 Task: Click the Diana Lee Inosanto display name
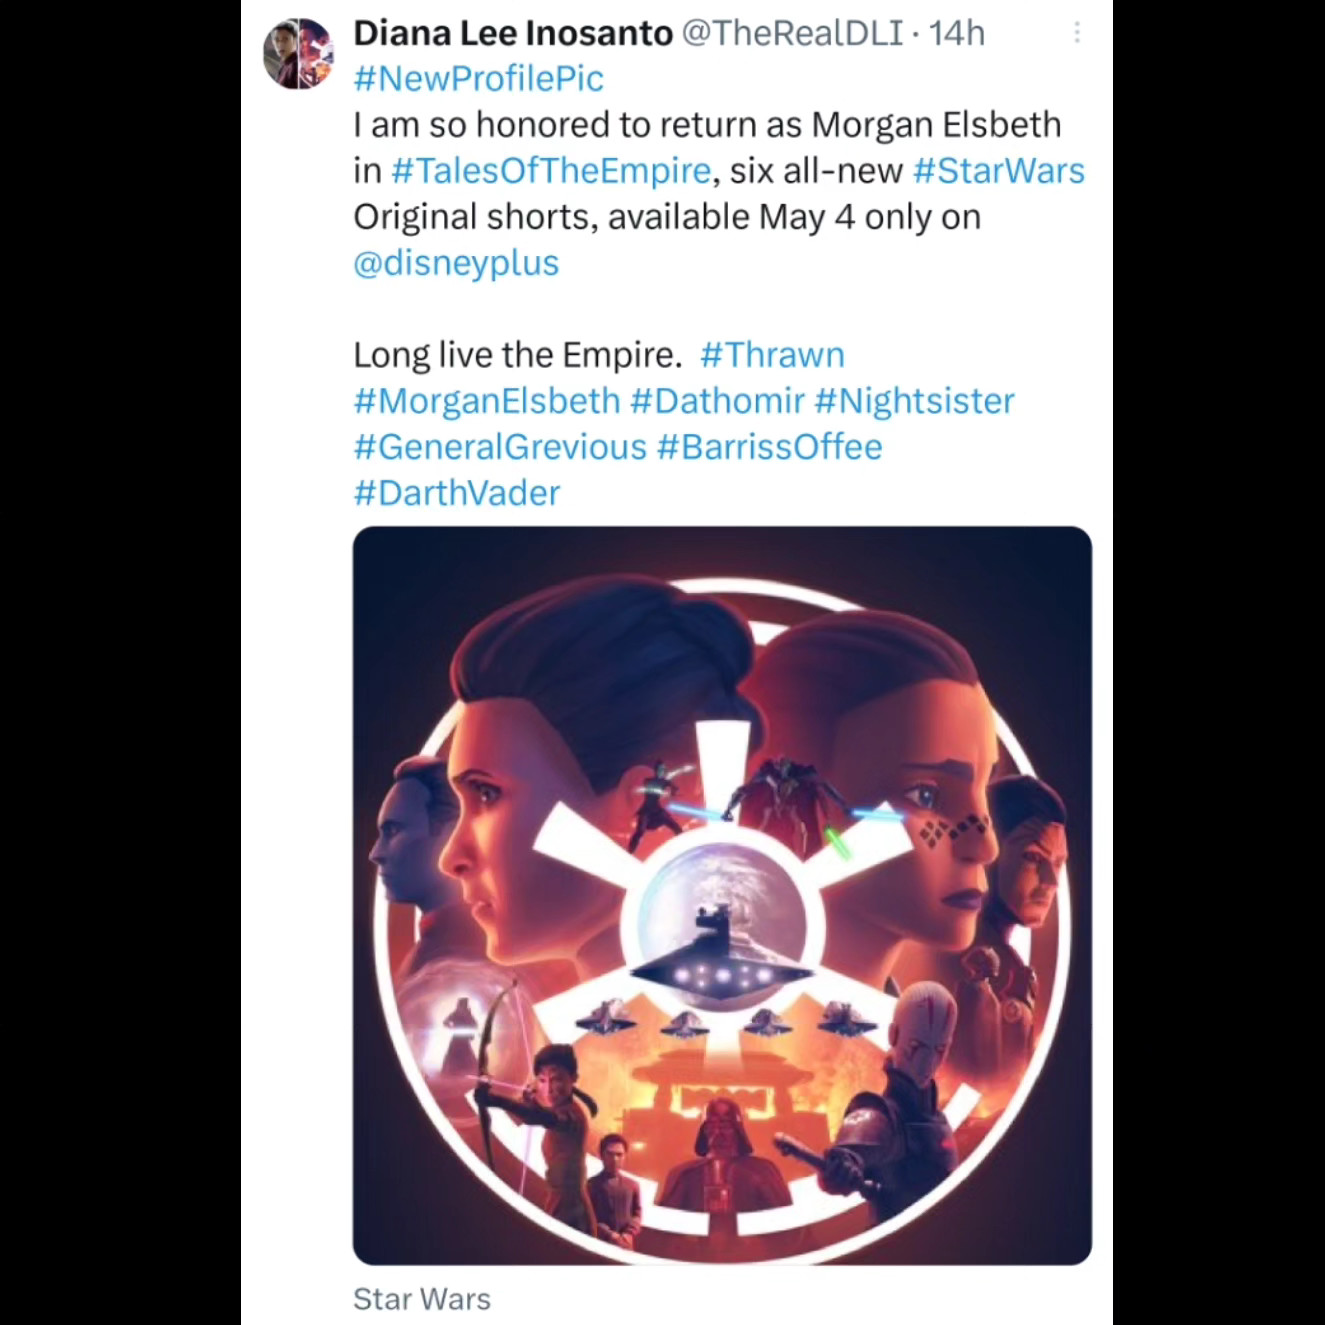(513, 33)
